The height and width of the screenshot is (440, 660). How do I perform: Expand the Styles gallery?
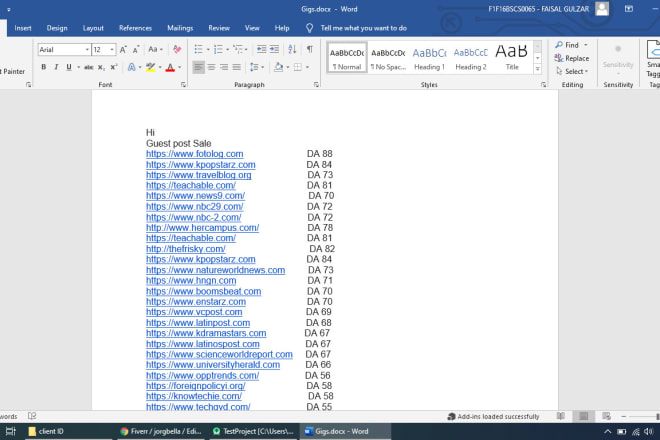tap(538, 69)
